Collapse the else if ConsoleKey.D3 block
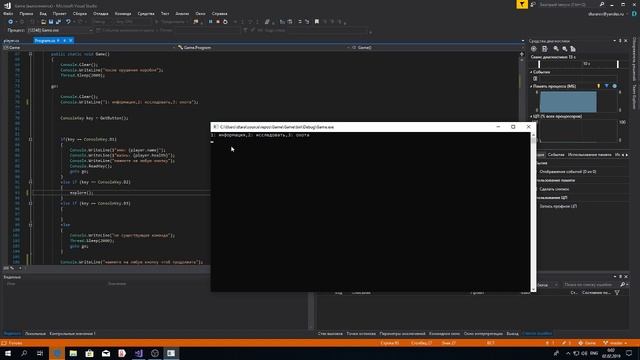640x360 pixels. click(x=30, y=203)
